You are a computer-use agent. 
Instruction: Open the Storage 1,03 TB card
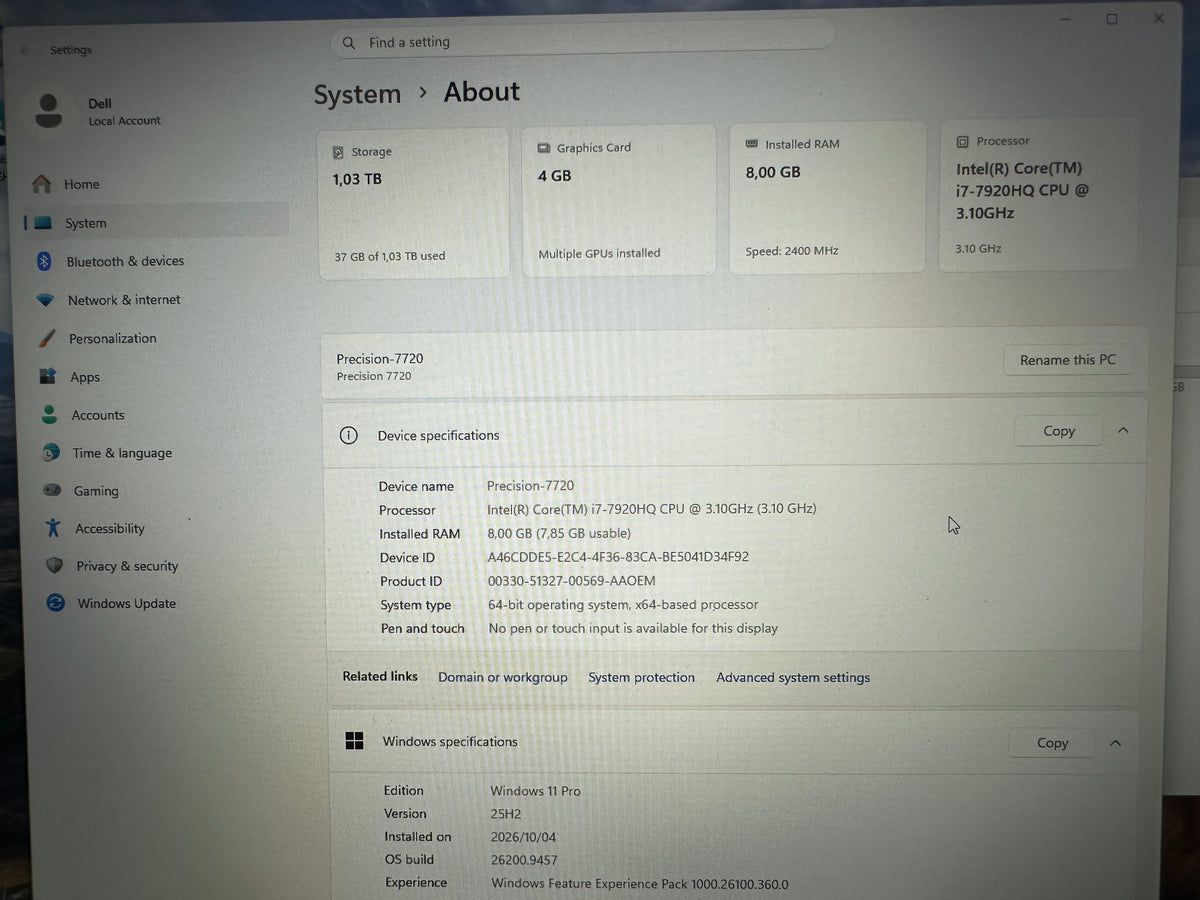click(413, 203)
